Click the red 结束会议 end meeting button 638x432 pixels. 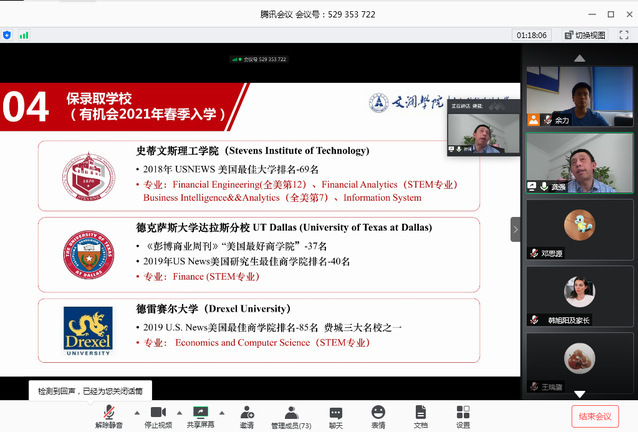(595, 417)
